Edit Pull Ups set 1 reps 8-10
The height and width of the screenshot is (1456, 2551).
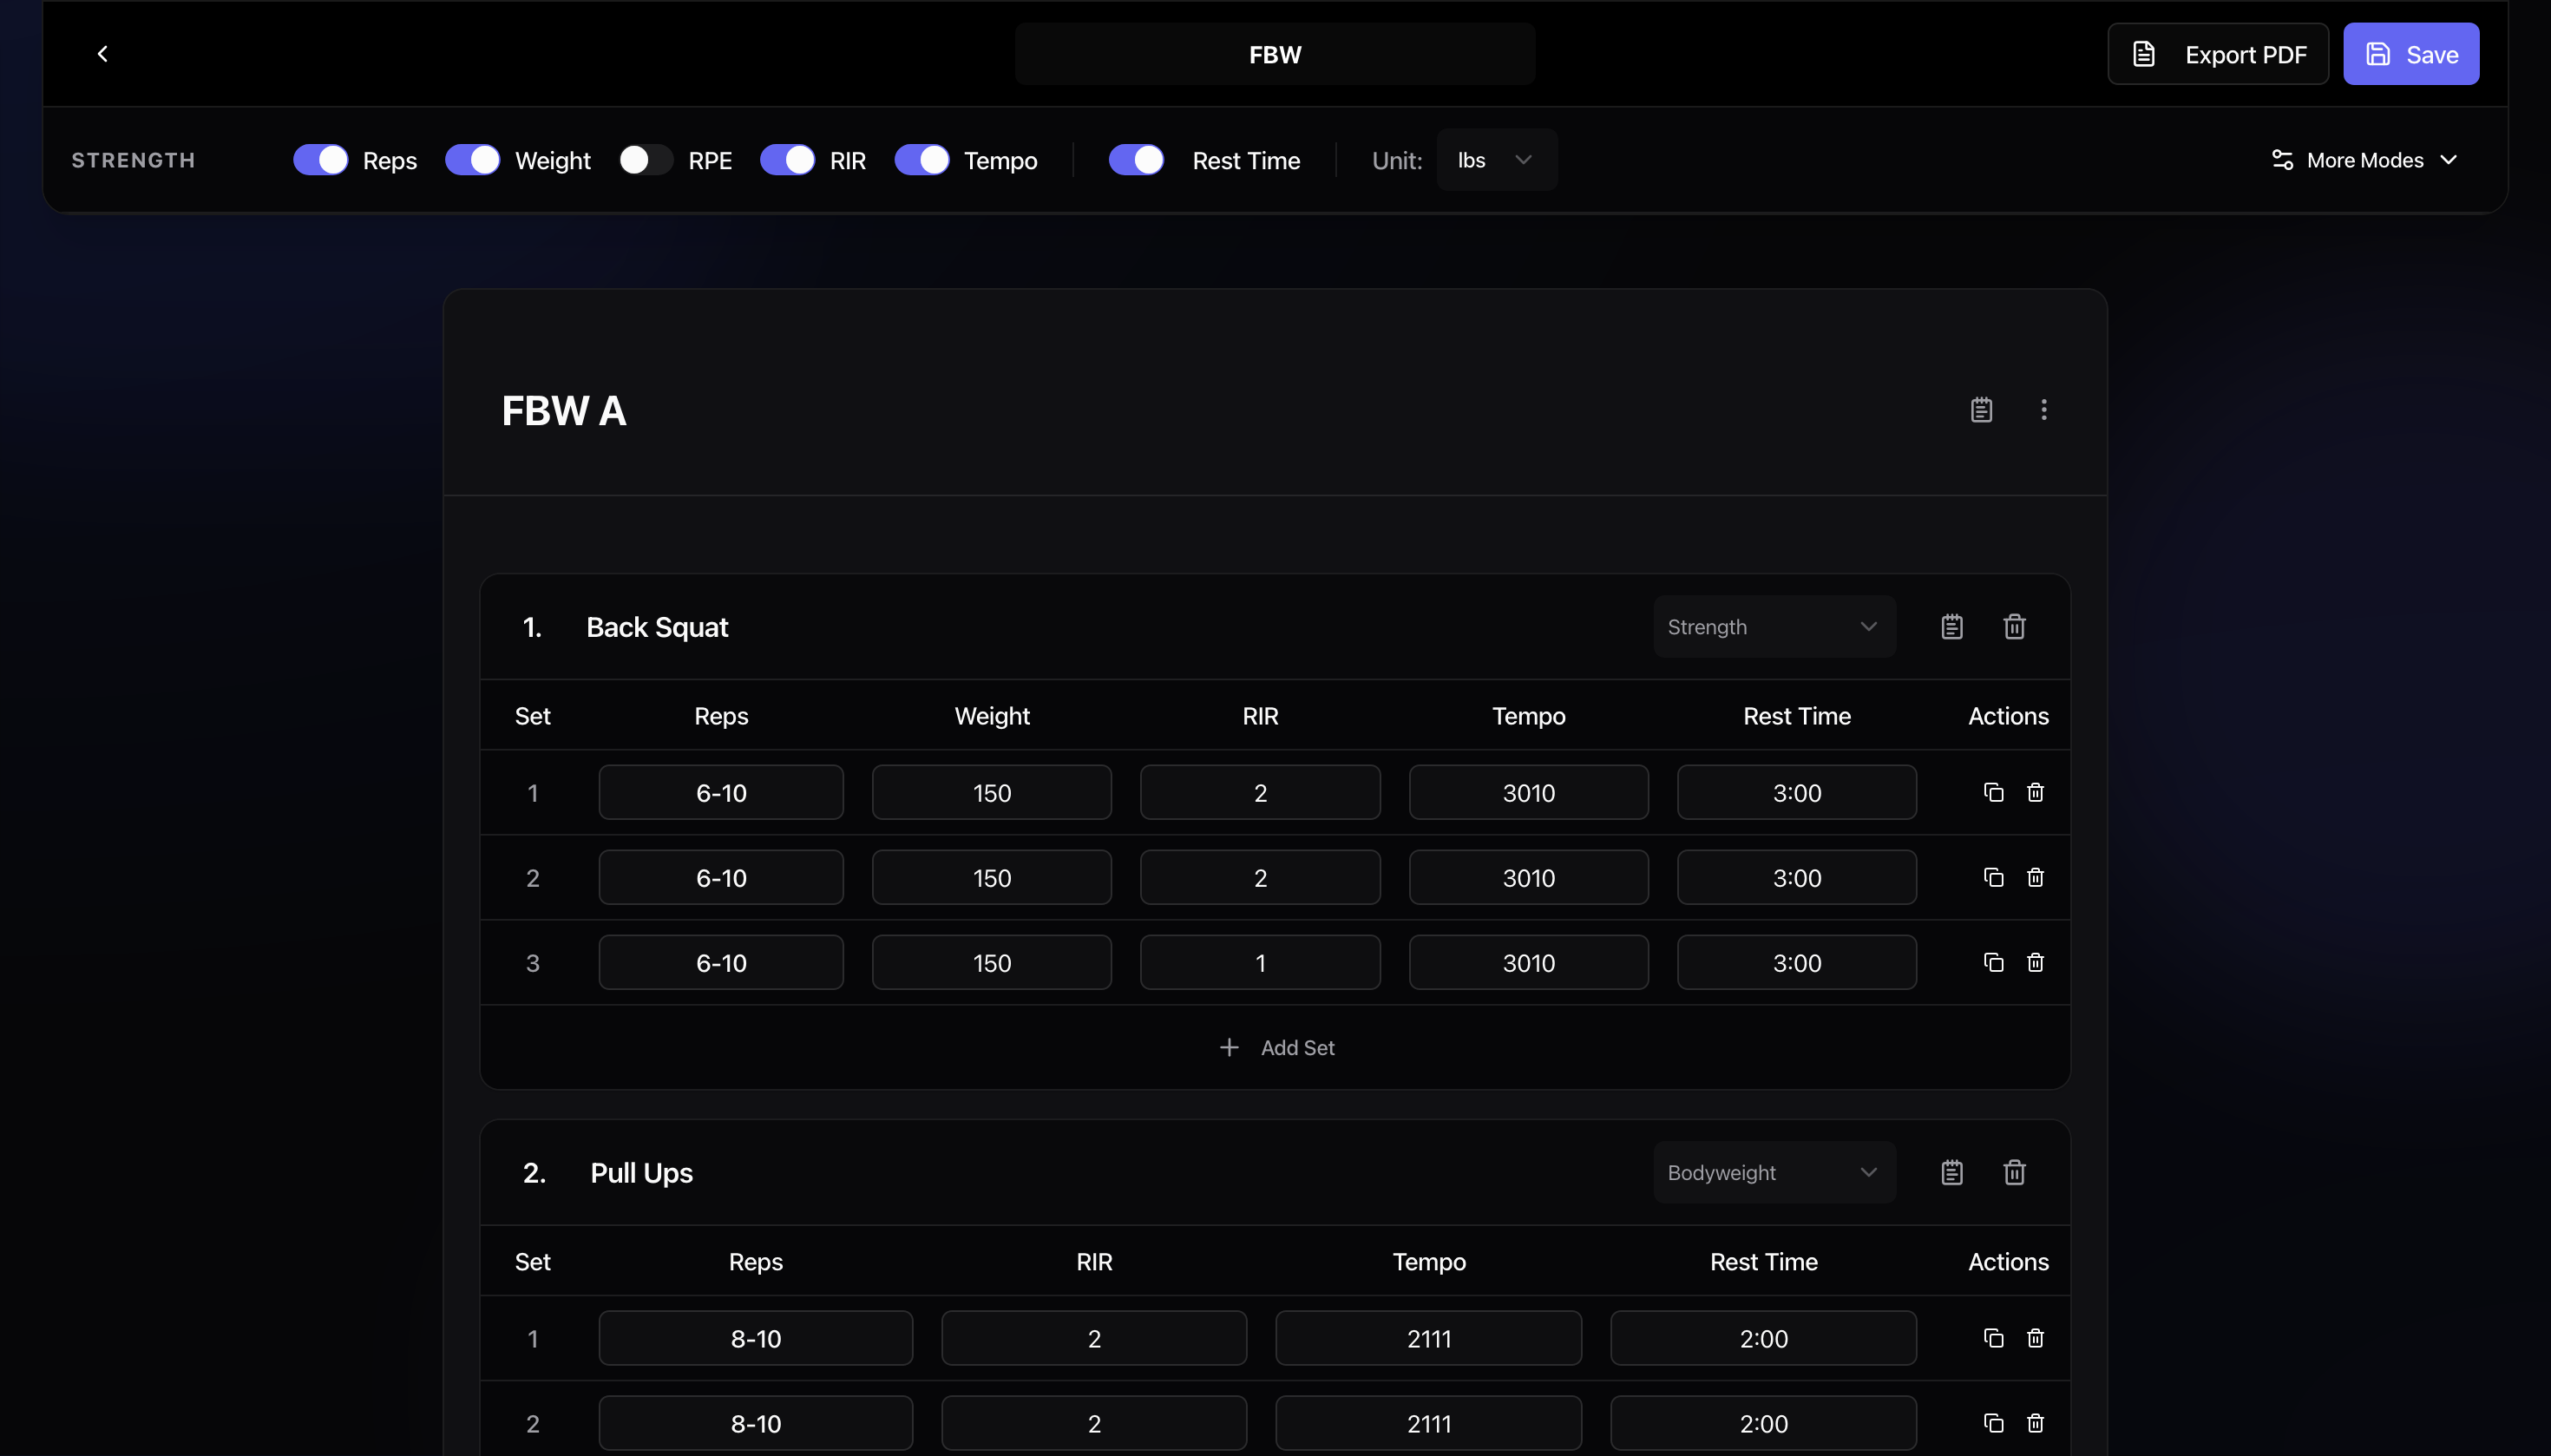[x=756, y=1339]
